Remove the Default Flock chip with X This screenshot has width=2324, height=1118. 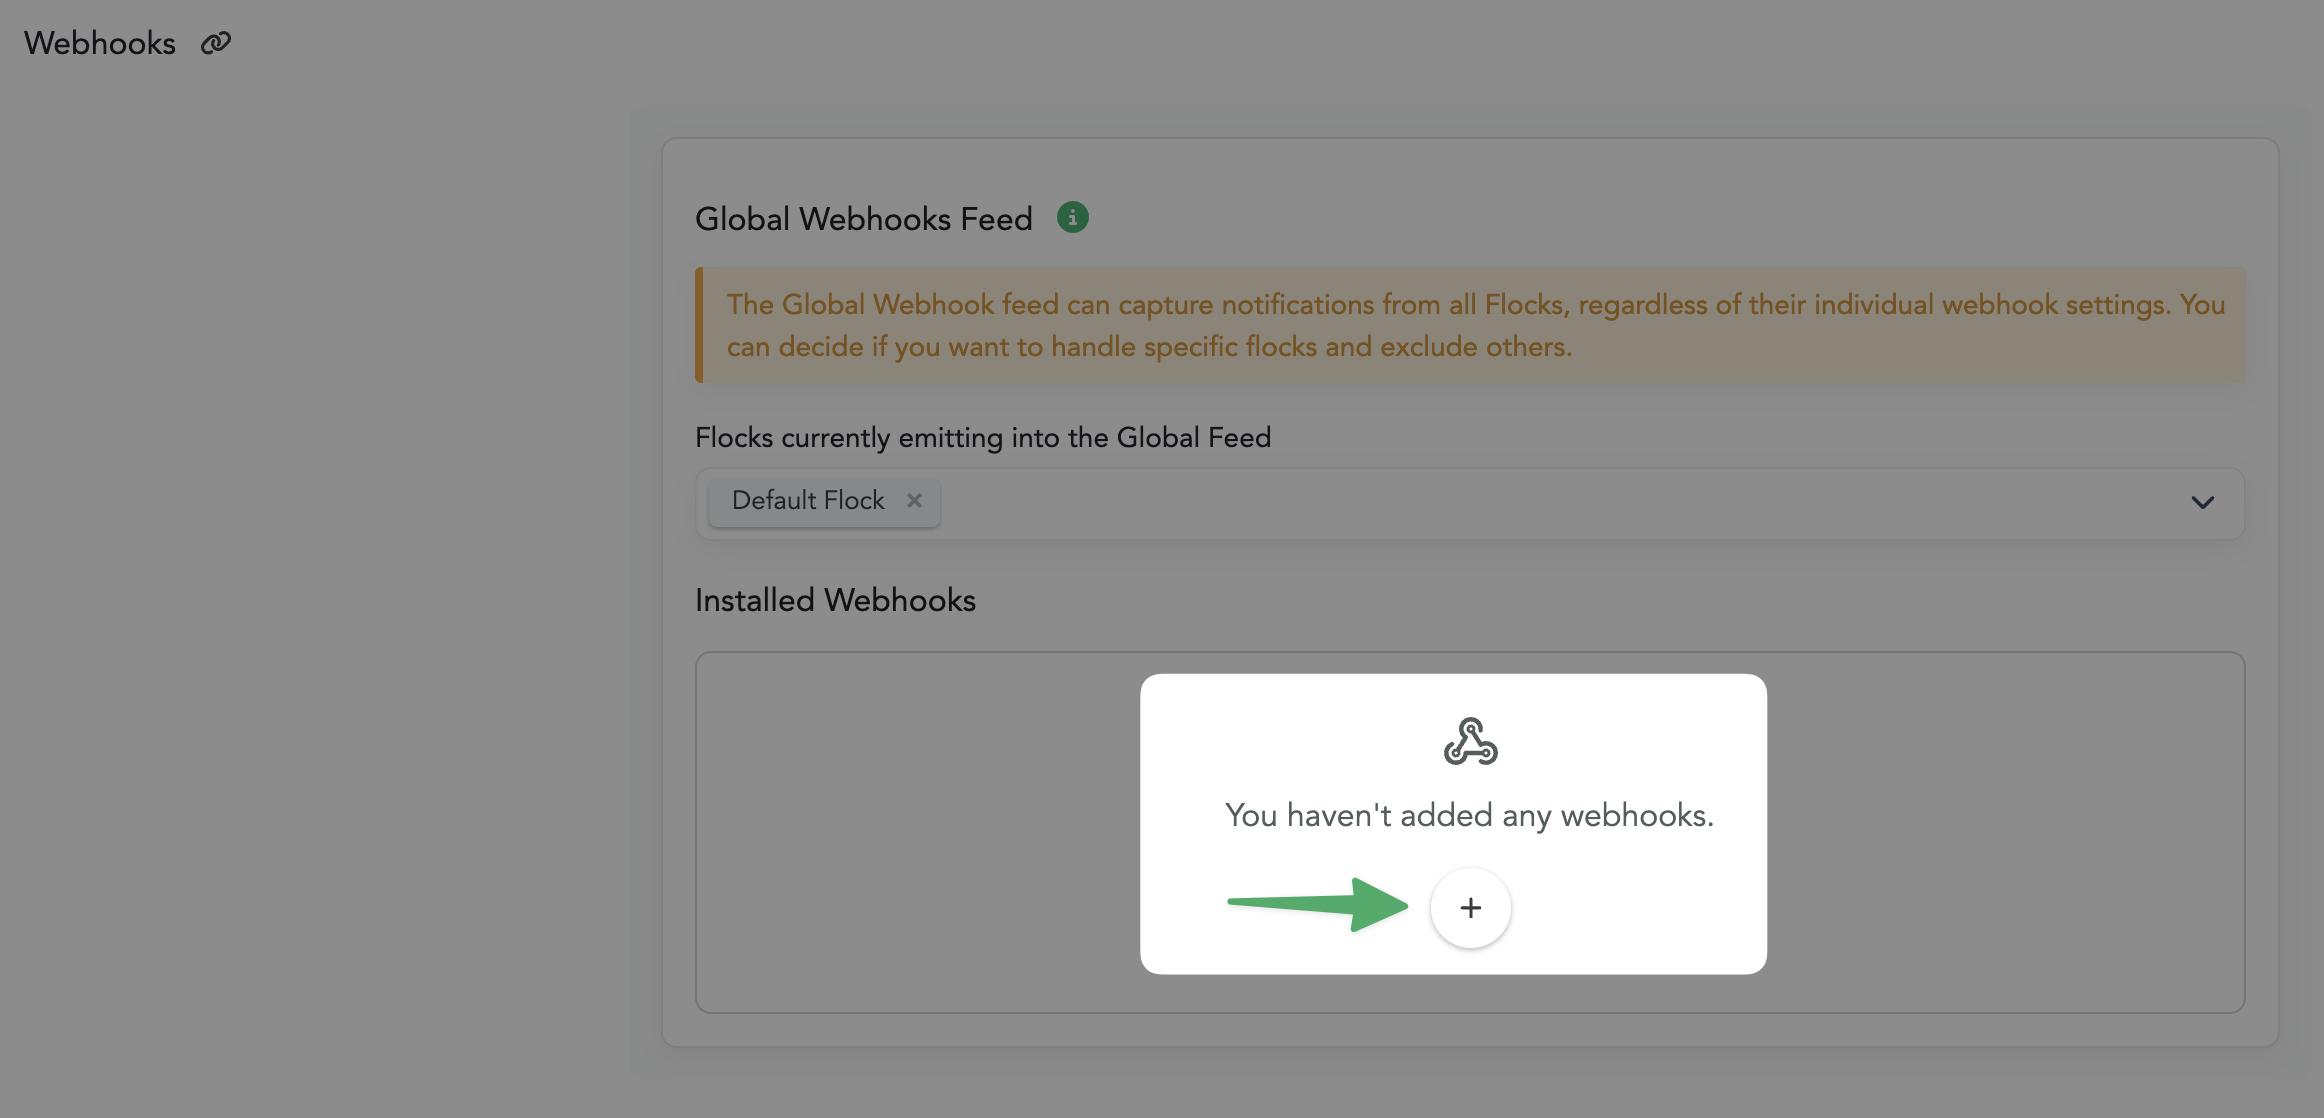[914, 500]
